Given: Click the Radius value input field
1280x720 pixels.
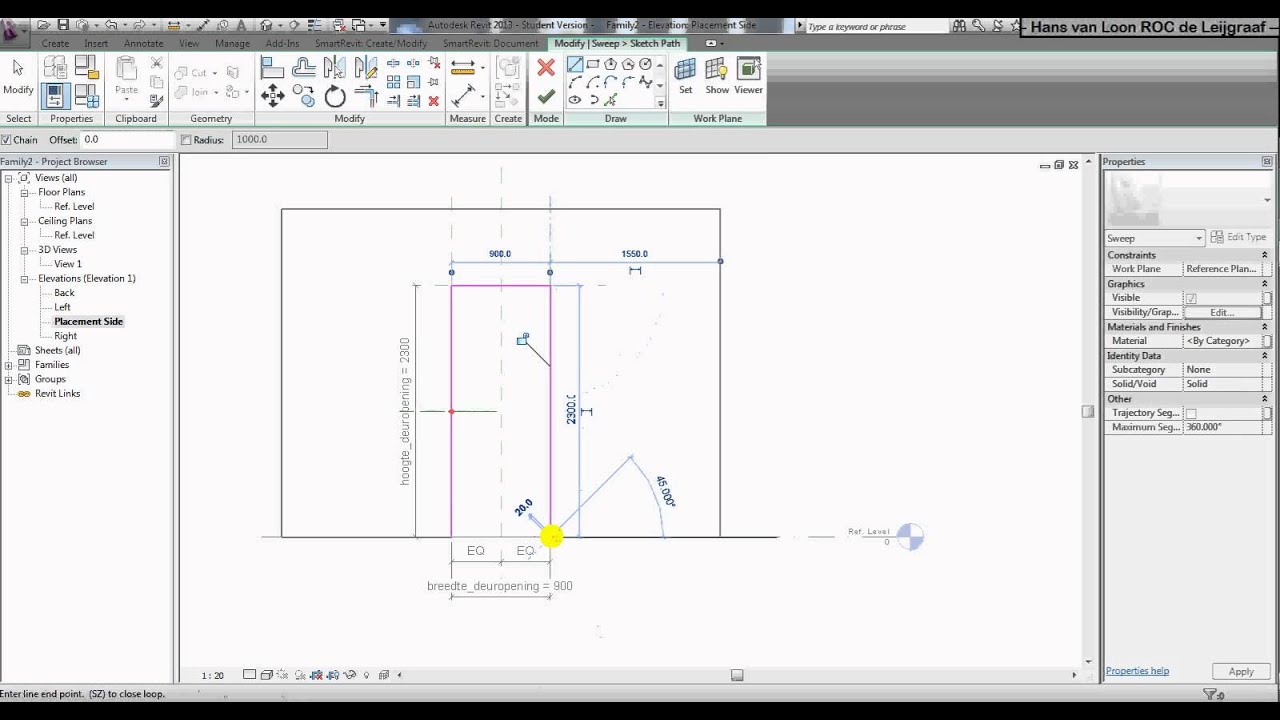Looking at the screenshot, I should [280, 140].
